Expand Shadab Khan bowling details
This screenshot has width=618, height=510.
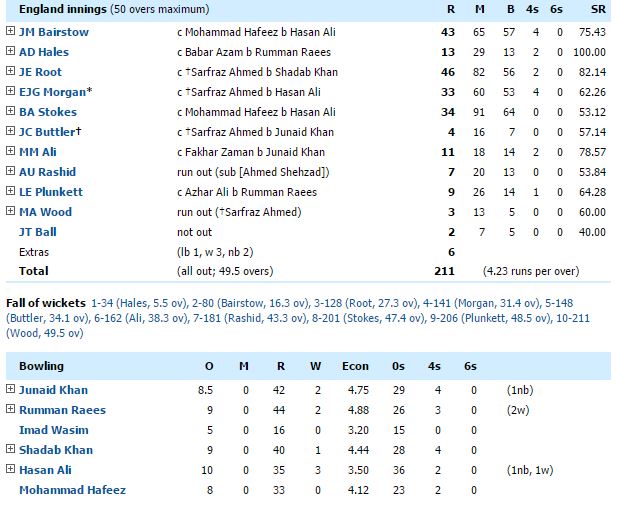11,450
